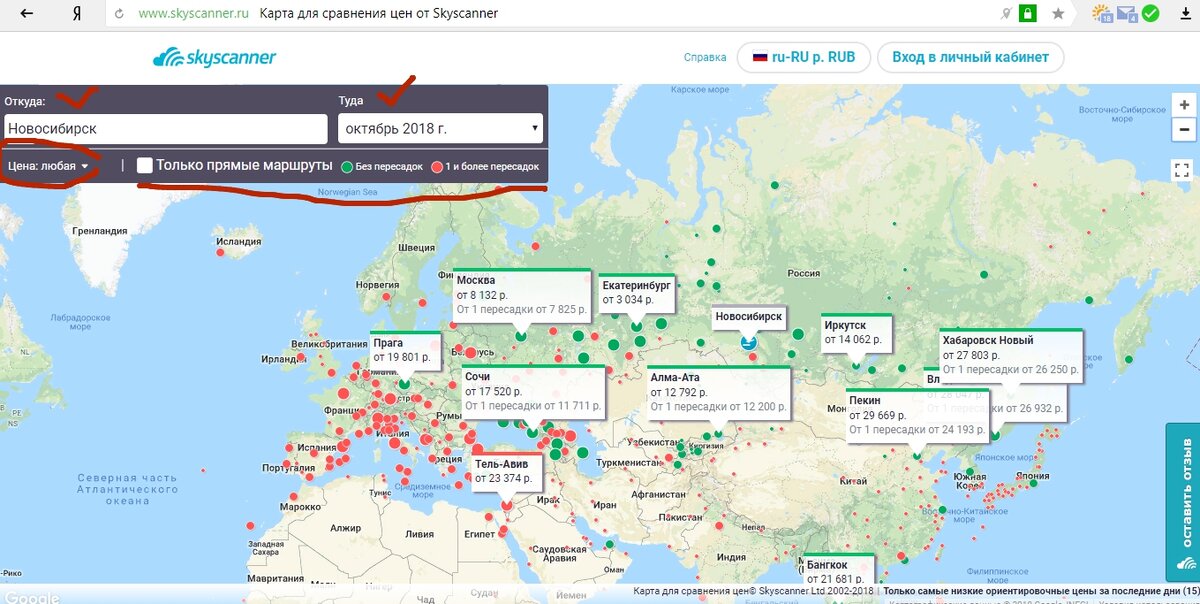Click the Russian flag in locale button
1200x604 pixels.
point(759,58)
